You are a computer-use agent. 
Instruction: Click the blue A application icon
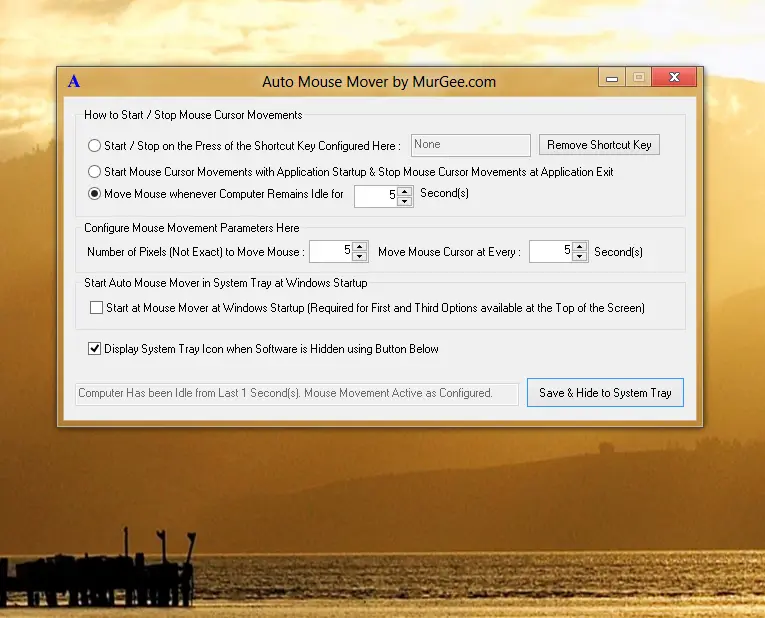click(x=74, y=81)
